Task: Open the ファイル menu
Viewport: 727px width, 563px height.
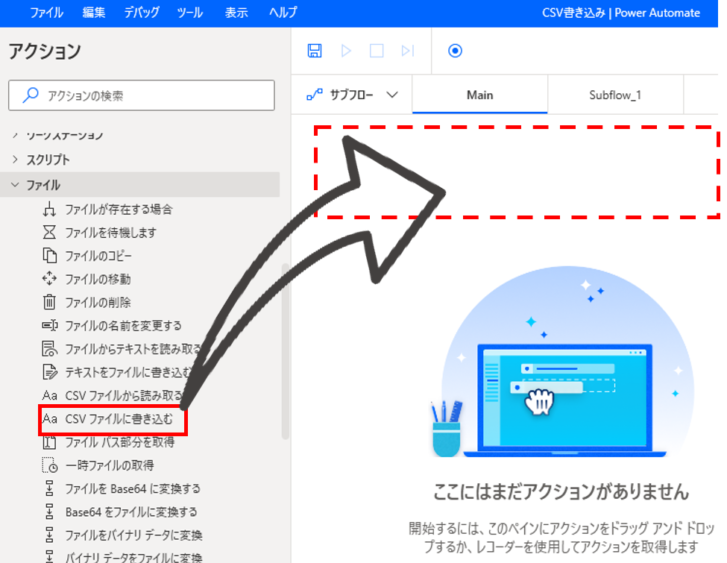Action: point(46,13)
